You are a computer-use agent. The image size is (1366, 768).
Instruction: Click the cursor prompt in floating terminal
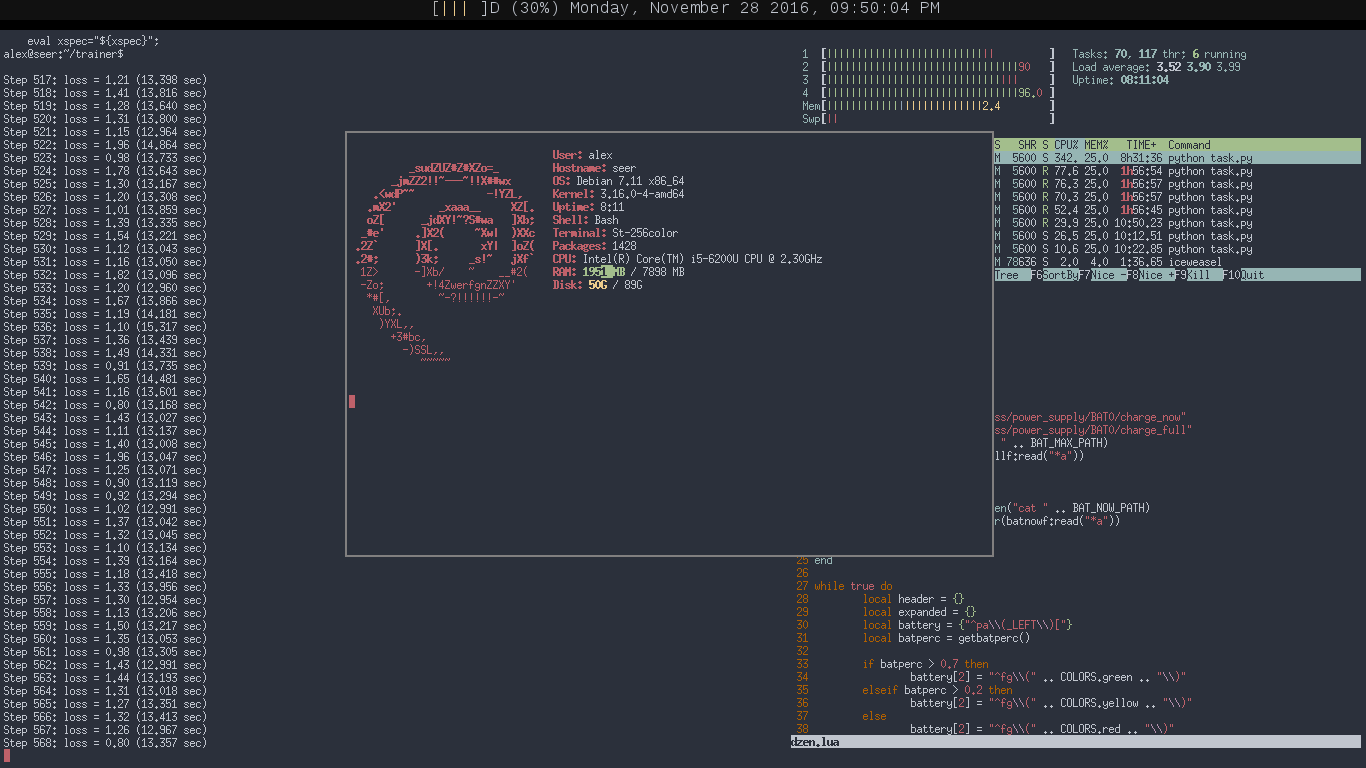[x=352, y=402]
